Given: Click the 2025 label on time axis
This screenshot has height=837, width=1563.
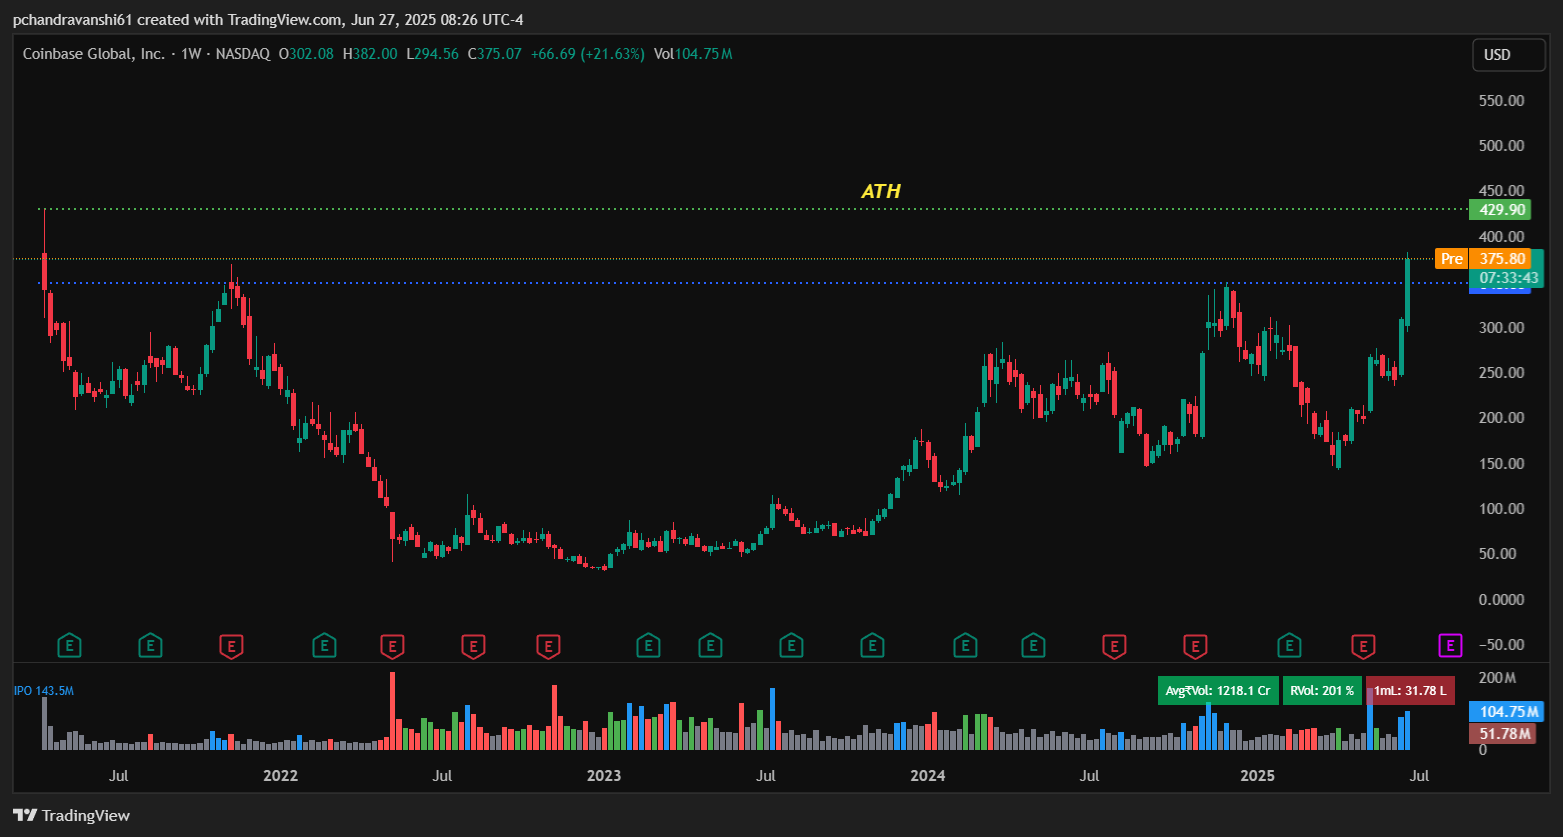Looking at the screenshot, I should point(1258,776).
